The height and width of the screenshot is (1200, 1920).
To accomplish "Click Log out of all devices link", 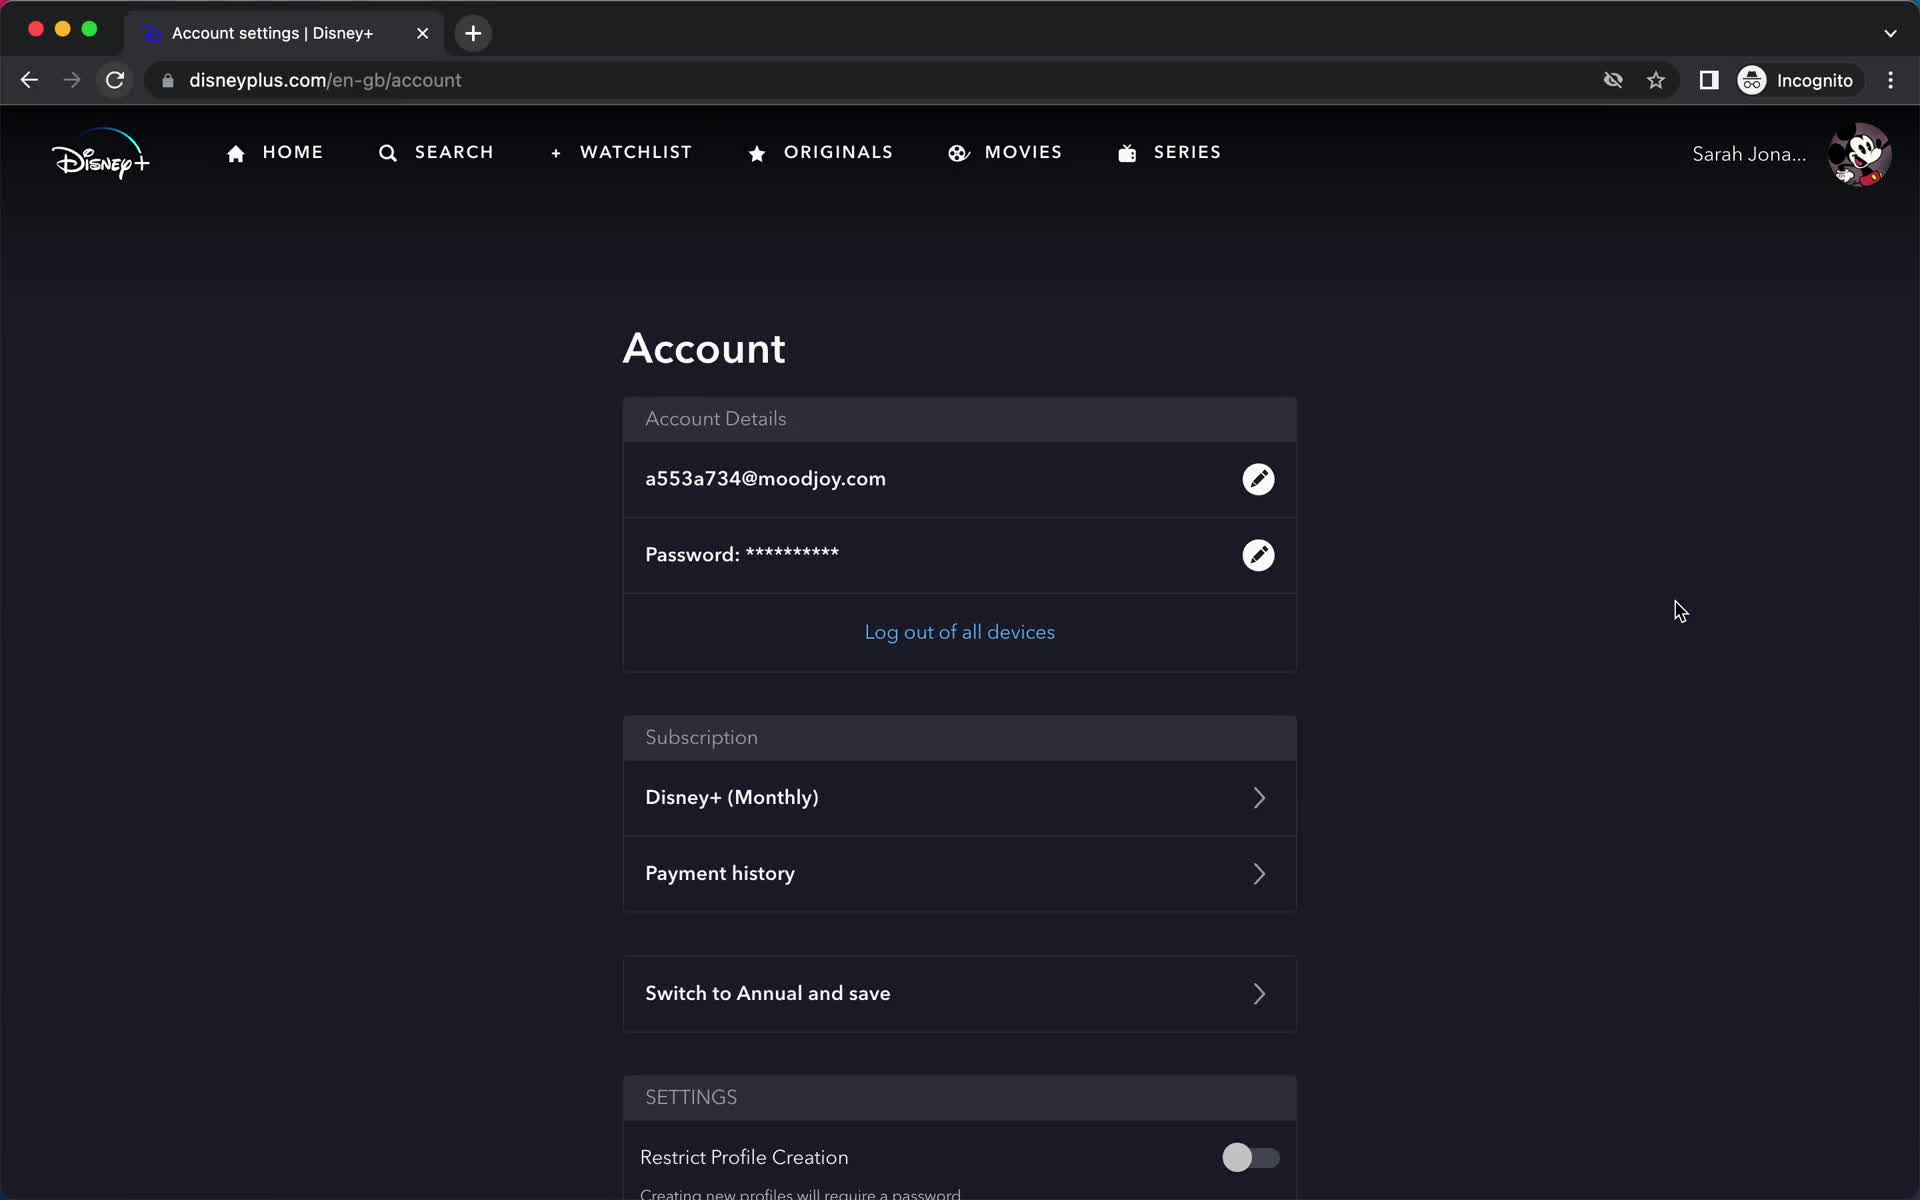I will coord(959,630).
